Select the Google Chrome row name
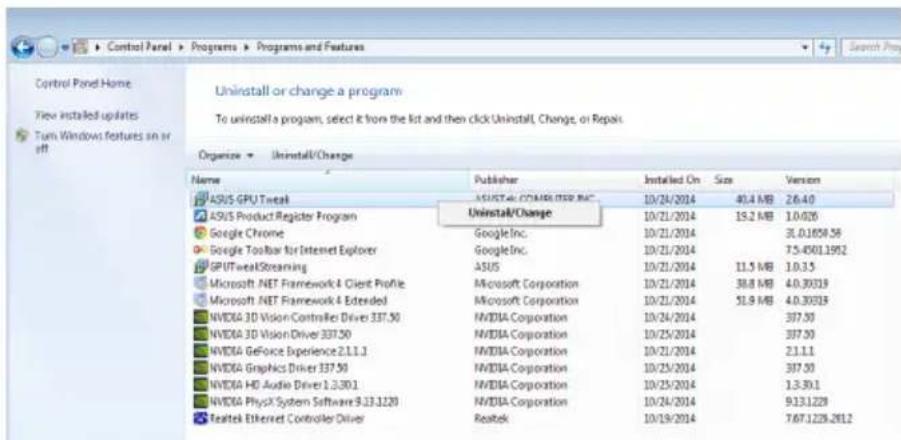The image size is (901, 440). [x=247, y=233]
